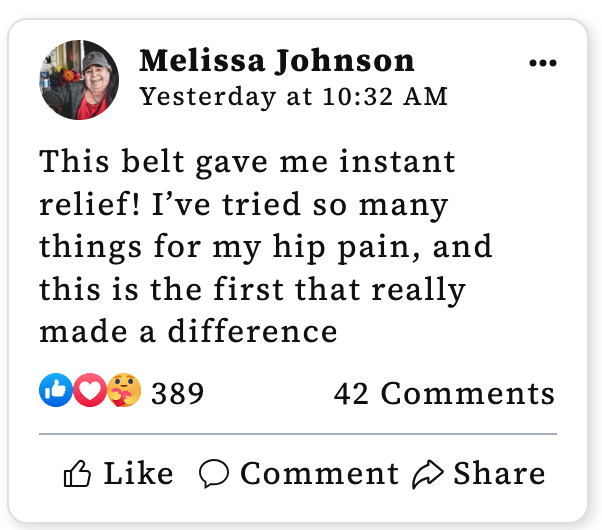
Task: Click the "this is the first that really" line
Action: click(x=252, y=290)
